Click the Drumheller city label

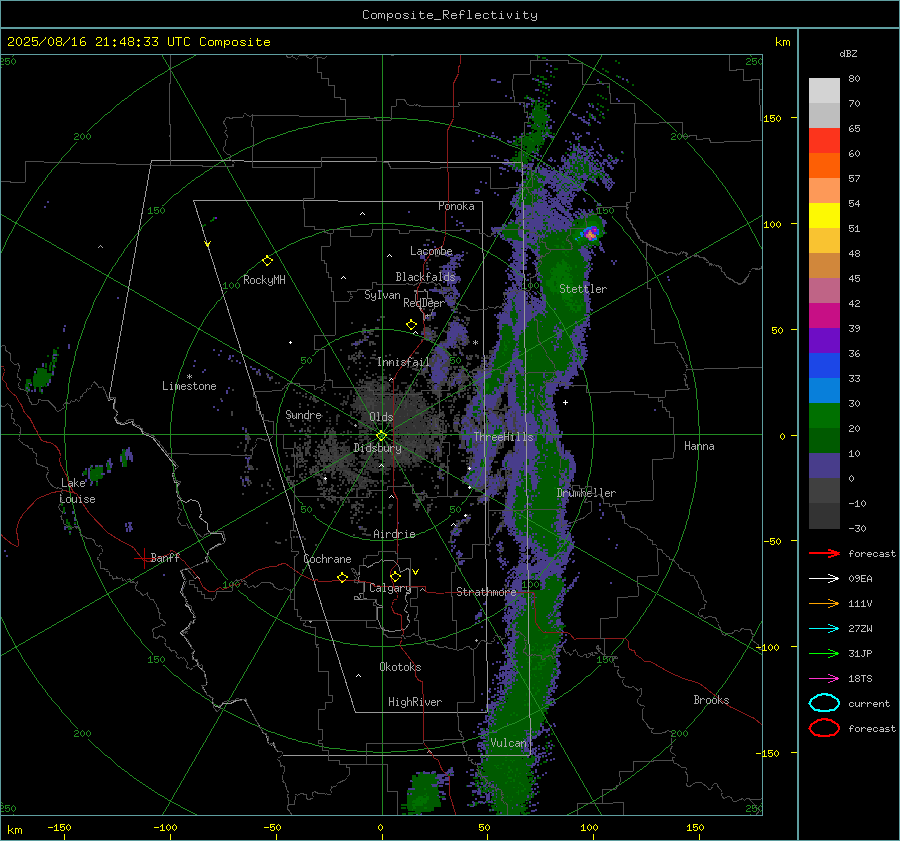pos(586,493)
